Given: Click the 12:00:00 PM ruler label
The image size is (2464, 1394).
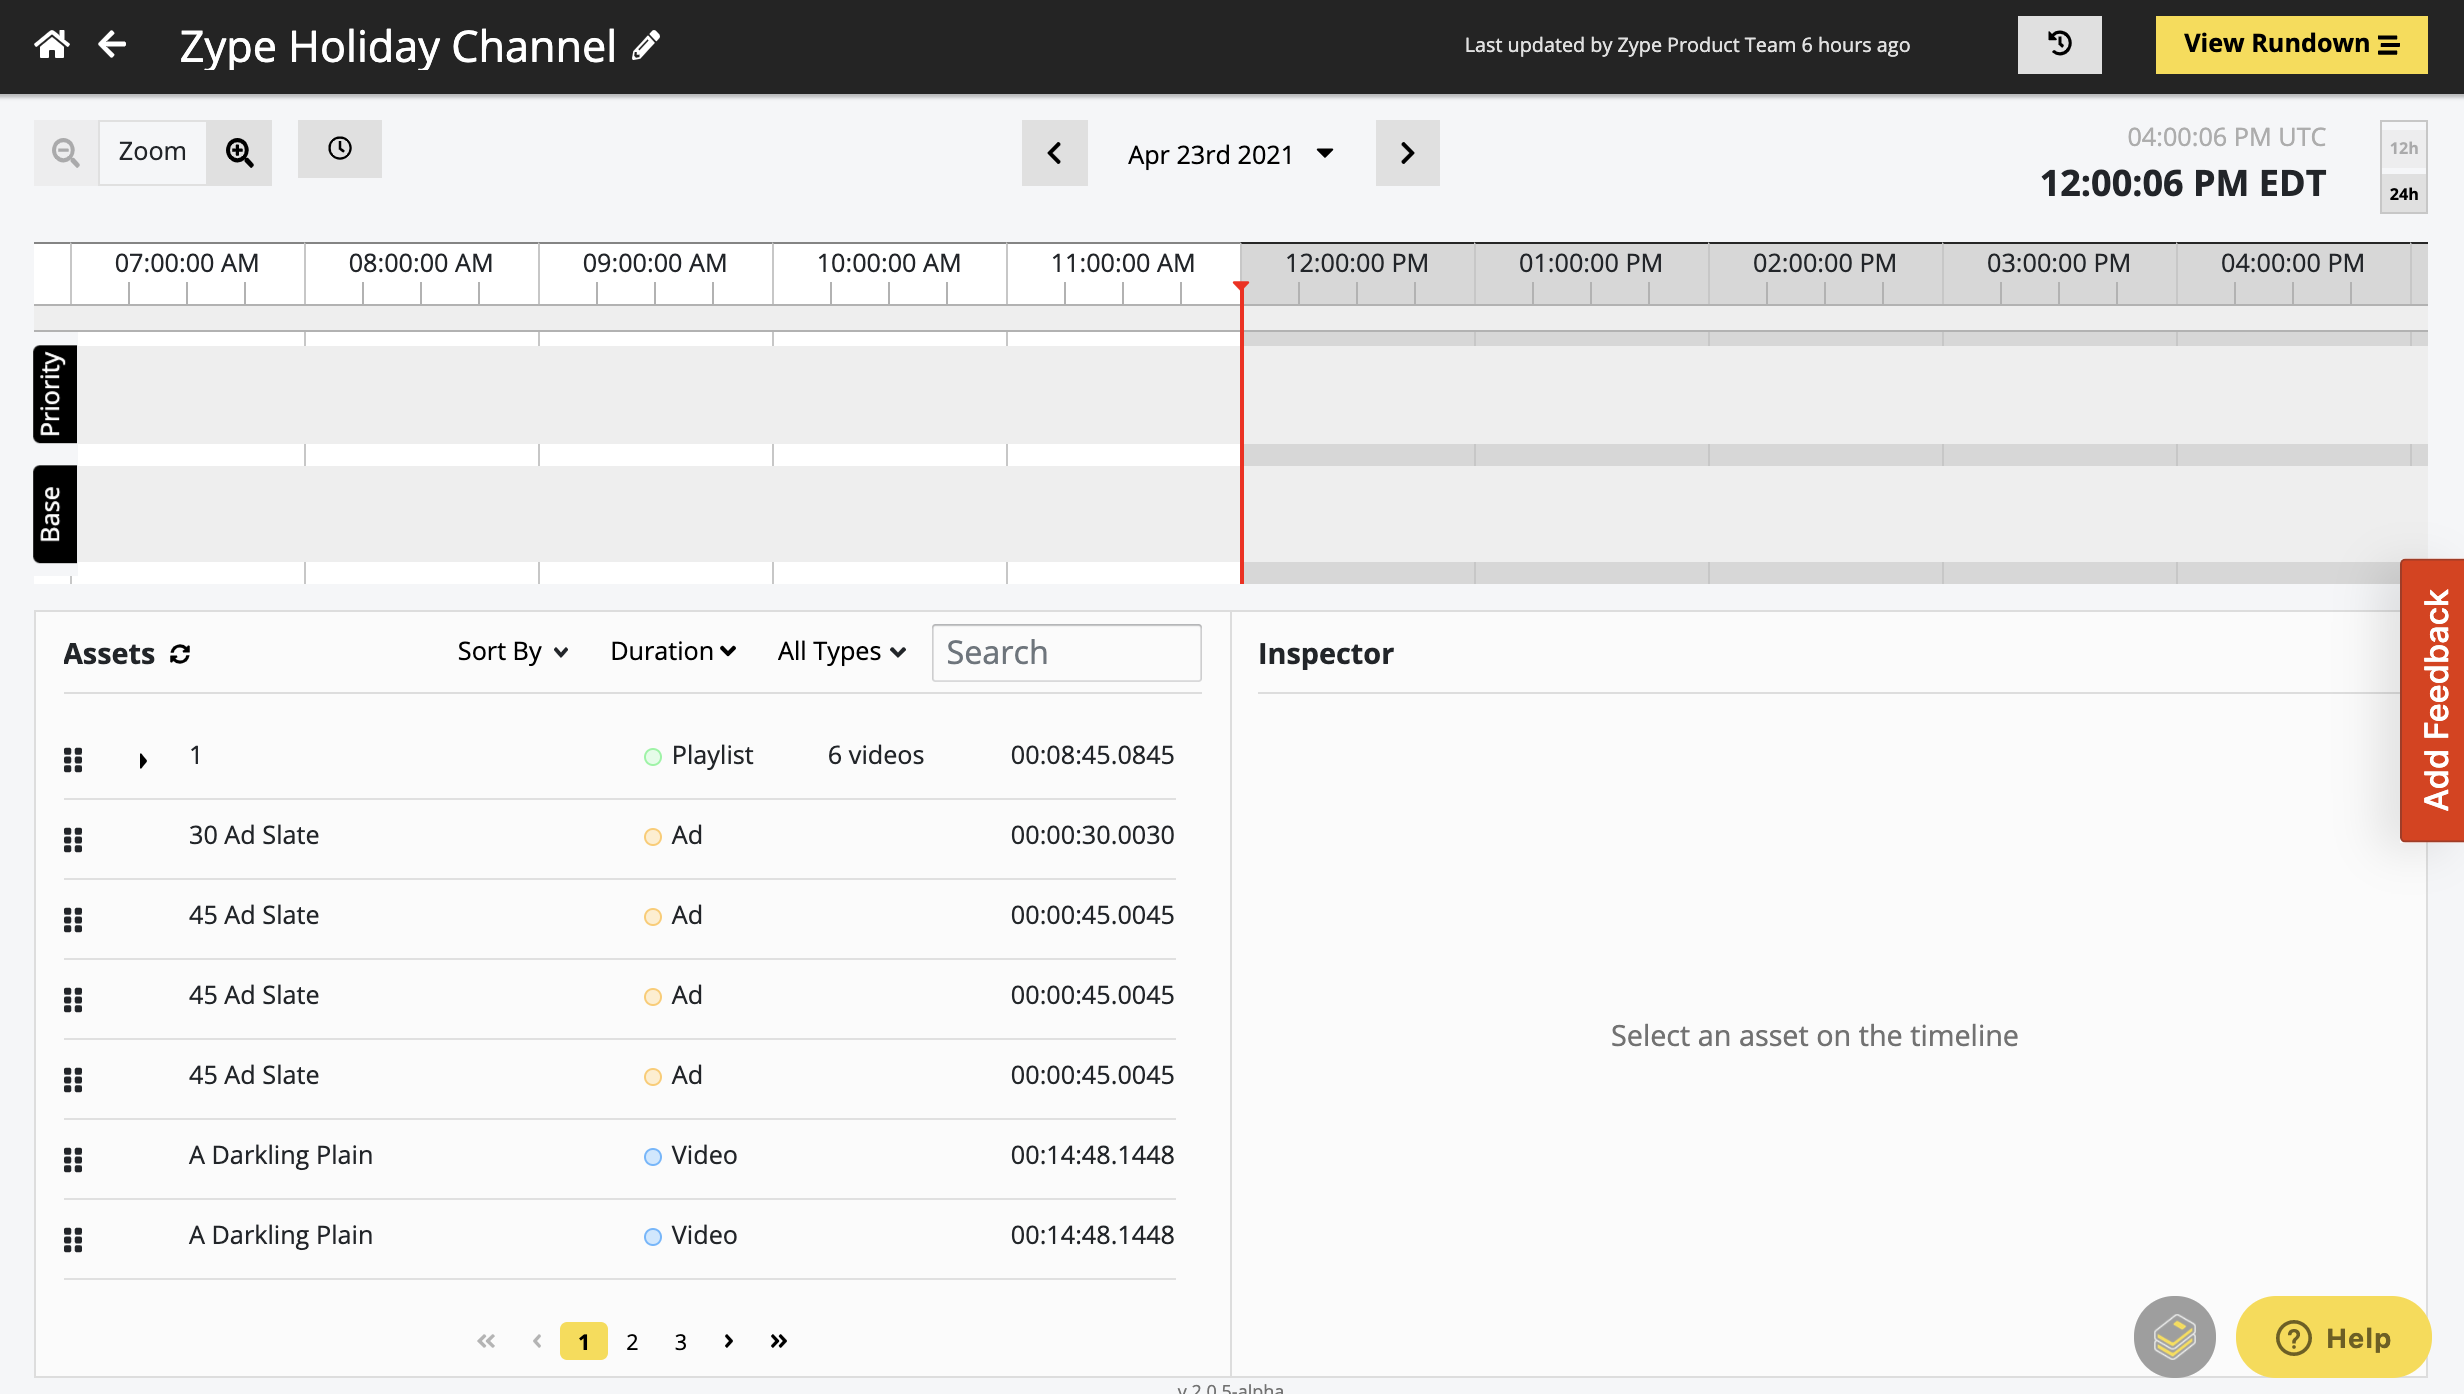Looking at the screenshot, I should (x=1356, y=263).
